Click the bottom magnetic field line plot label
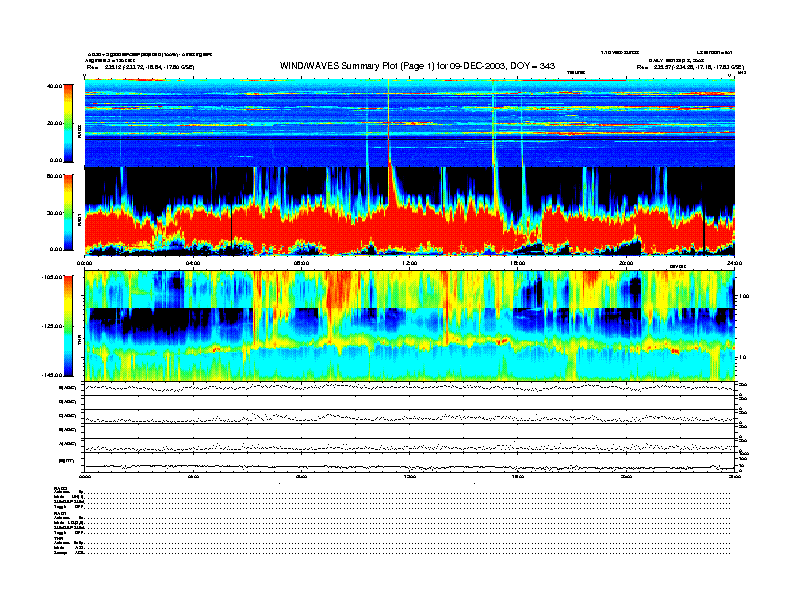 click(x=66, y=461)
